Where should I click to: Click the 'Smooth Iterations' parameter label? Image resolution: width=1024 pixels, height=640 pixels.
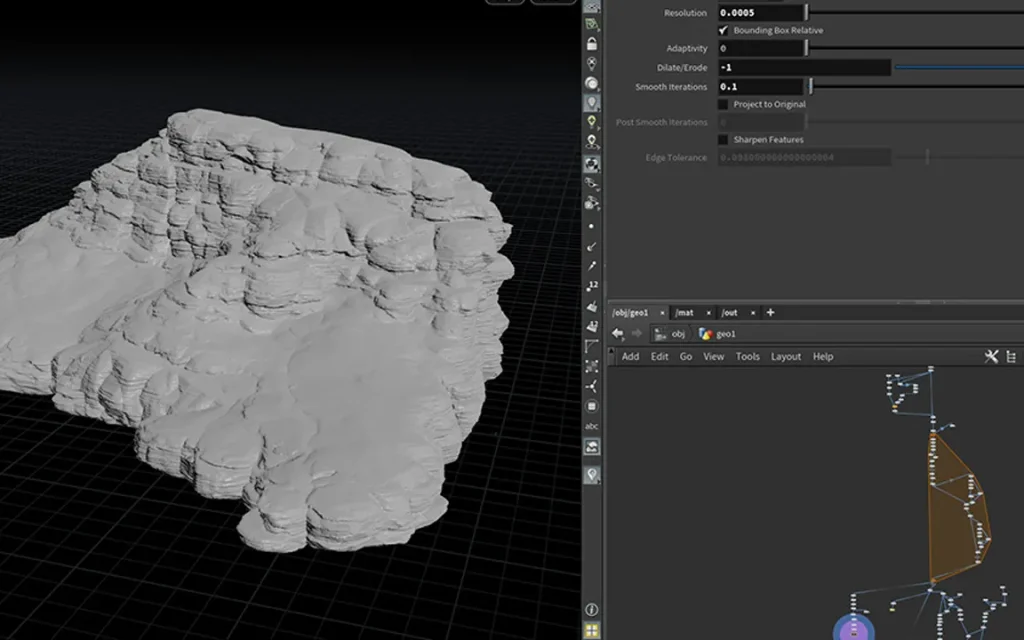[671, 87]
